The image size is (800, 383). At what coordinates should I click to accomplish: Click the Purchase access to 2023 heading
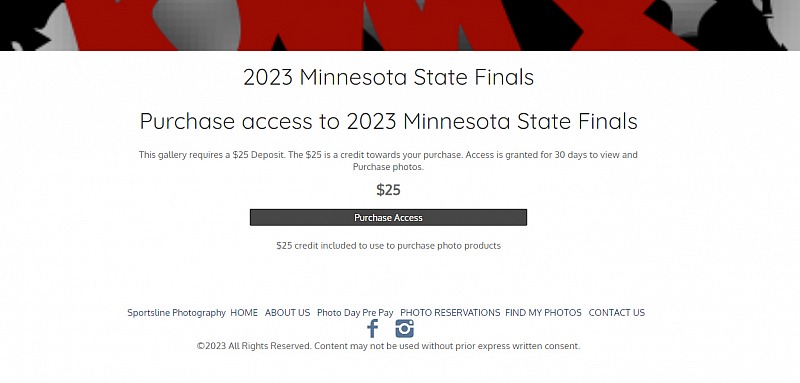[388, 121]
